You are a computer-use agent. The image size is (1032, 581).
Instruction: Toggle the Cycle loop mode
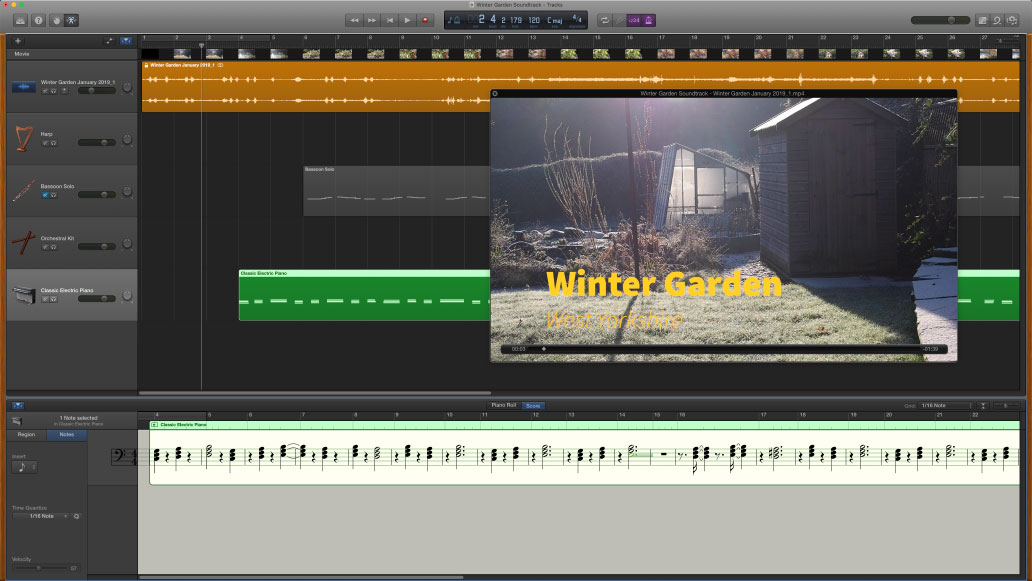click(604, 20)
